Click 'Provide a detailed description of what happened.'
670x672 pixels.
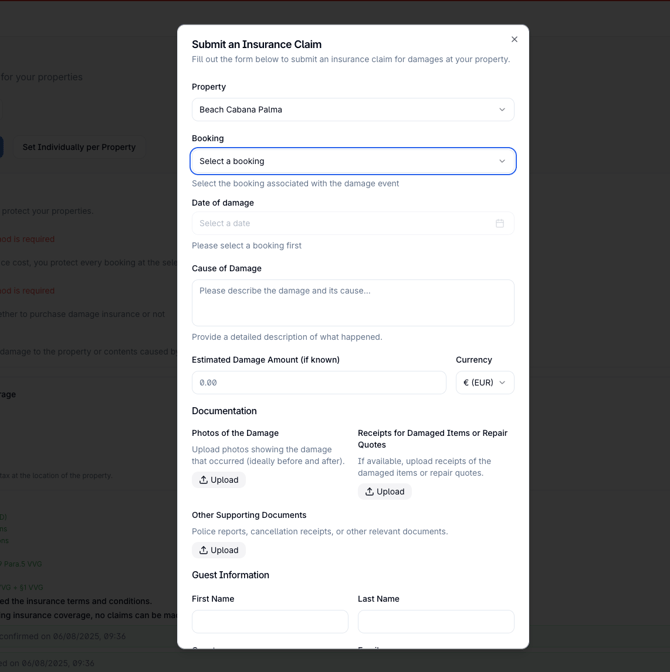[x=287, y=337]
